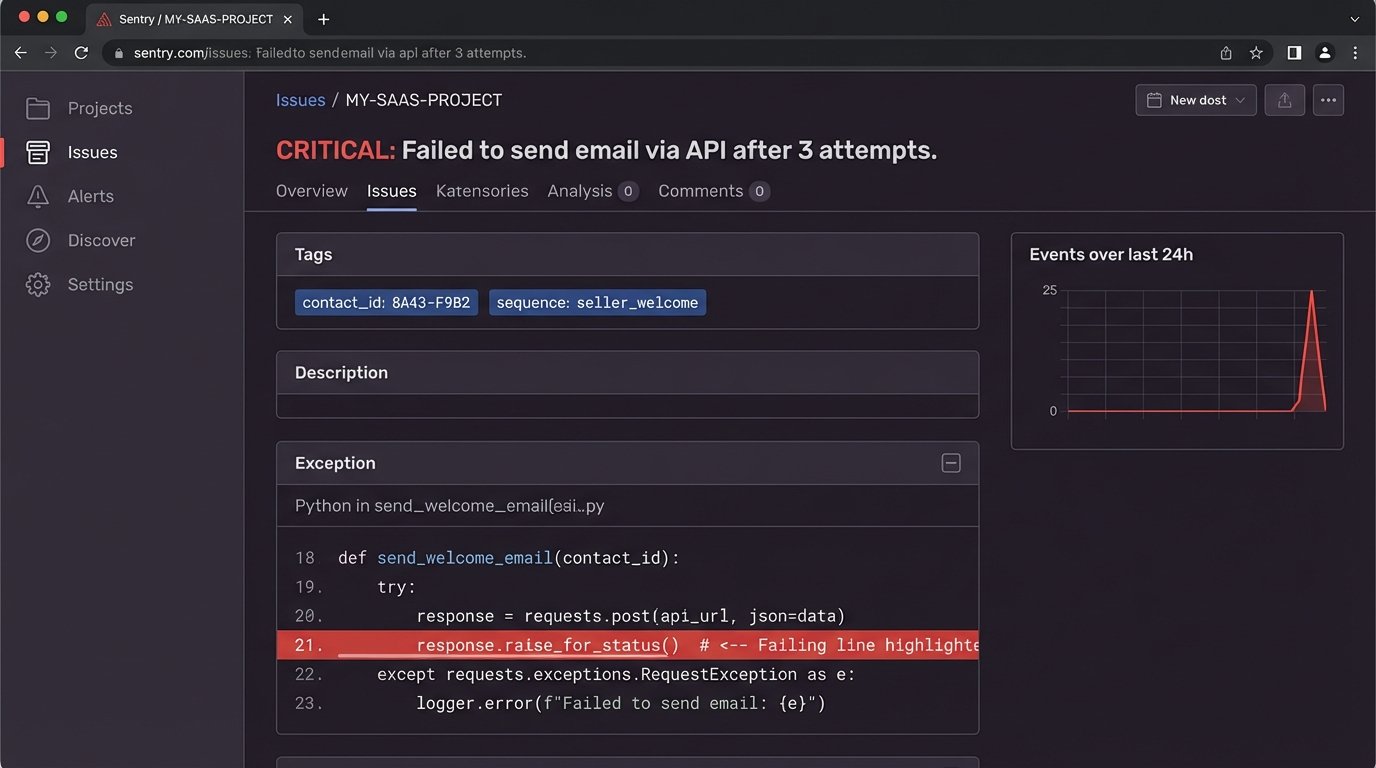Select the sequence: seller_welcome tag
This screenshot has height=768, width=1376.
(597, 303)
